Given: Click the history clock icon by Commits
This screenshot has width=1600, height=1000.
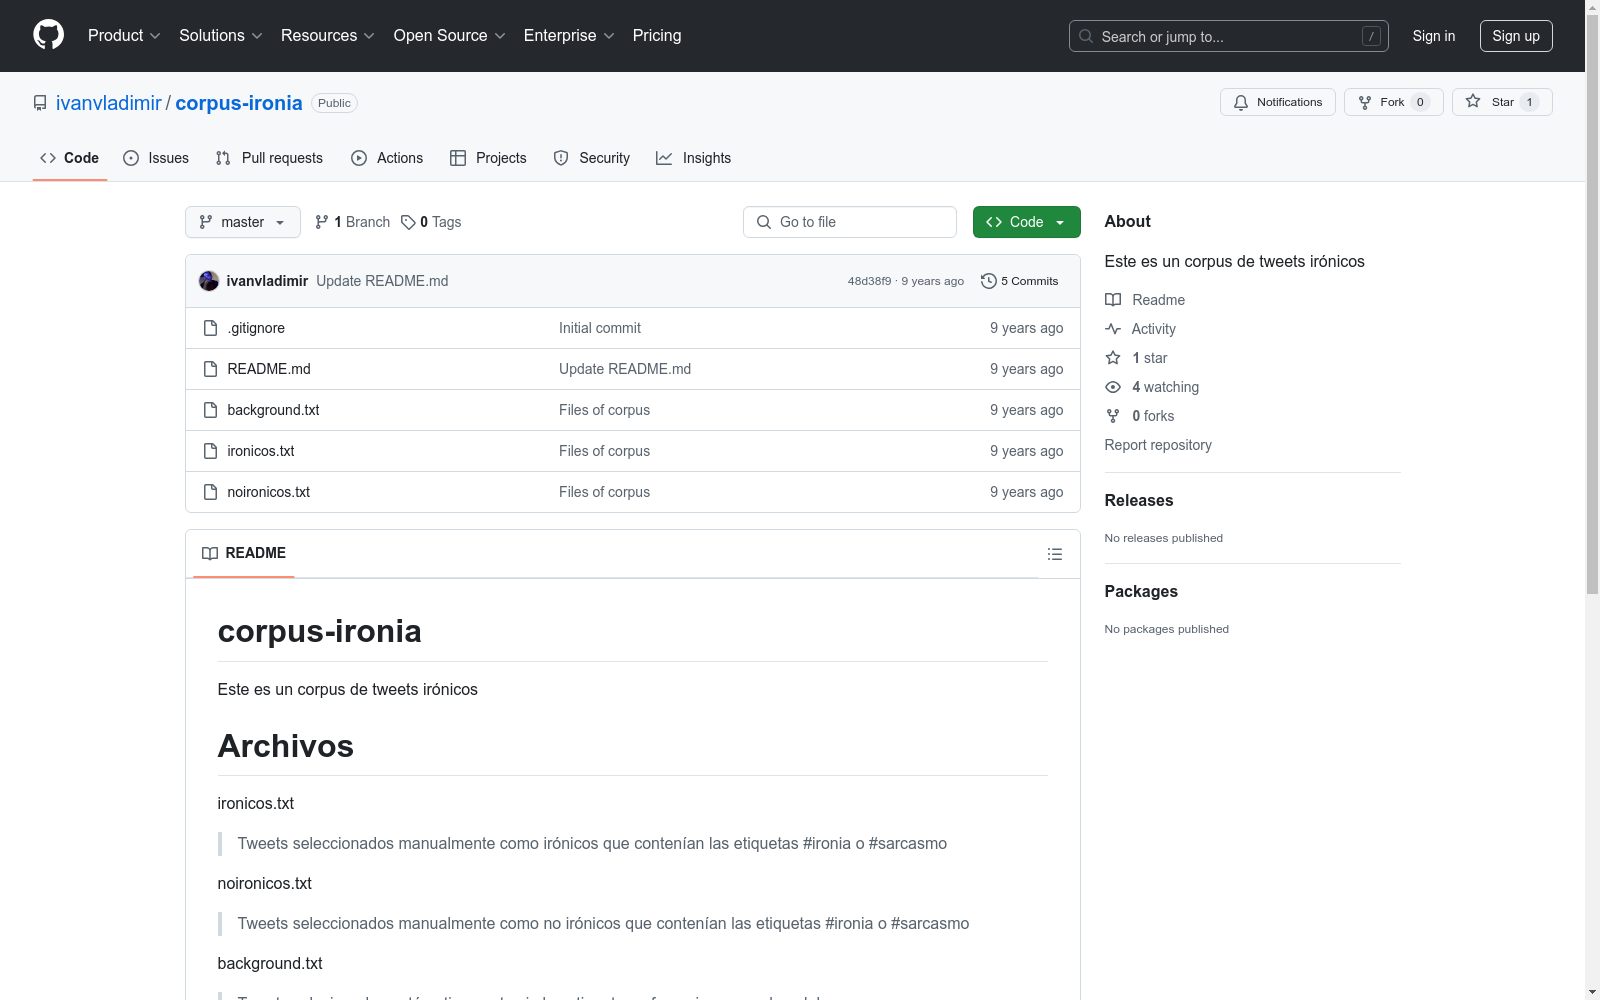Looking at the screenshot, I should [x=989, y=281].
